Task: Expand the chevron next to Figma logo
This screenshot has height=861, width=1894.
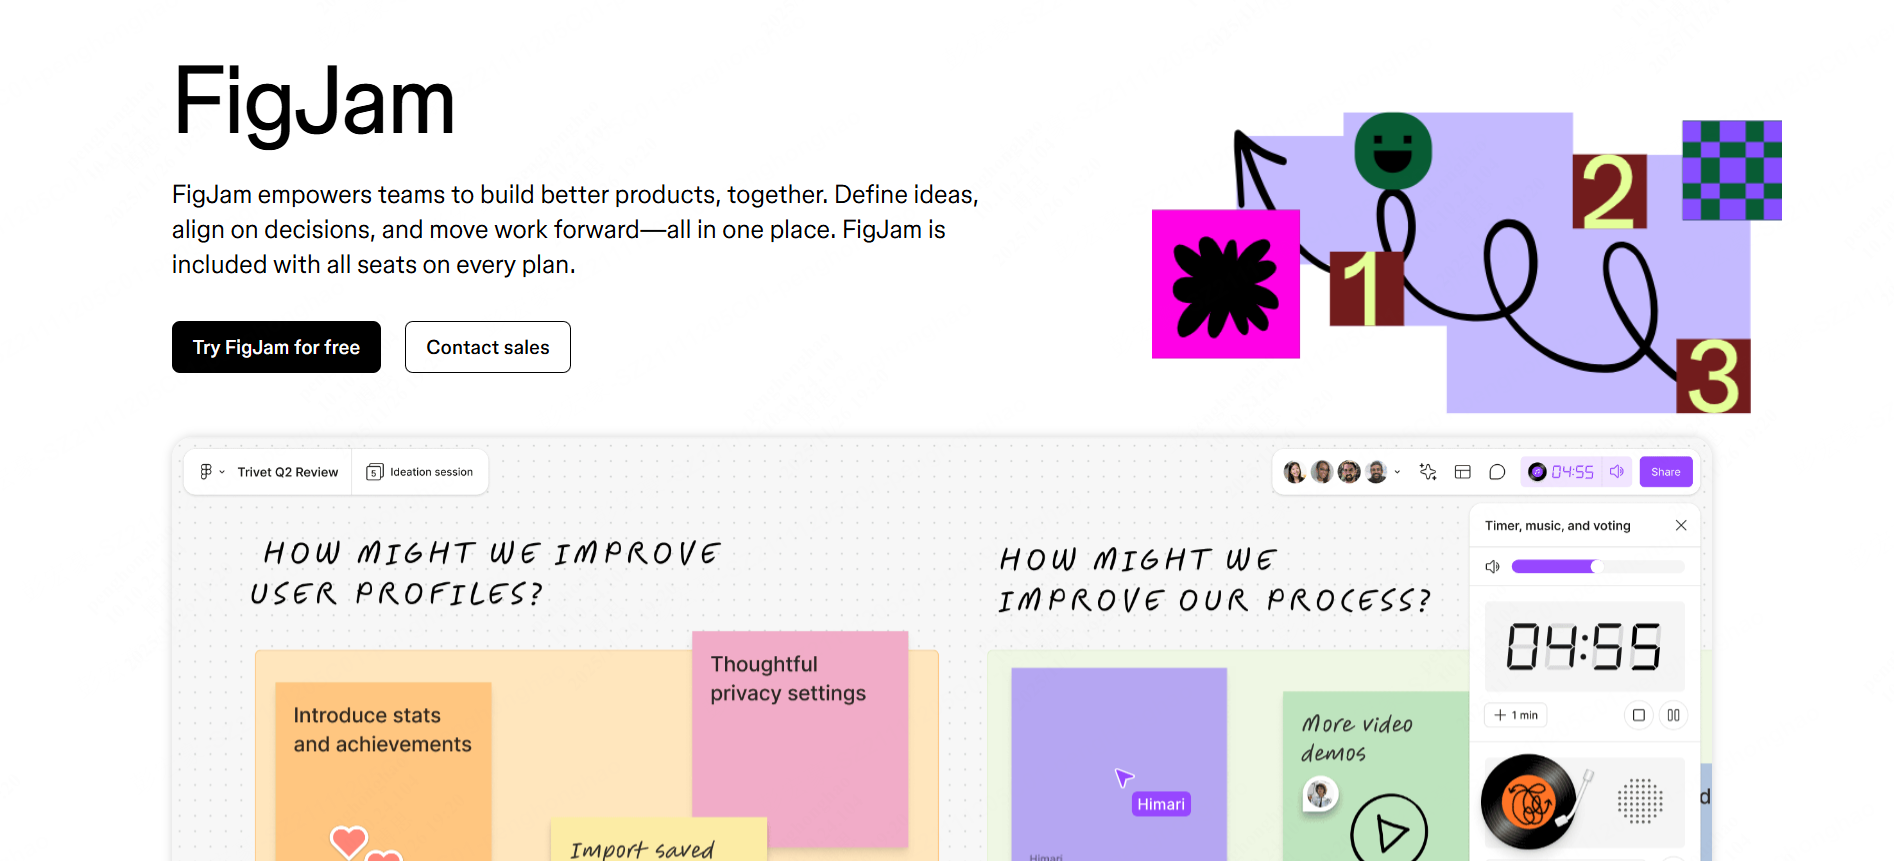Action: point(222,472)
